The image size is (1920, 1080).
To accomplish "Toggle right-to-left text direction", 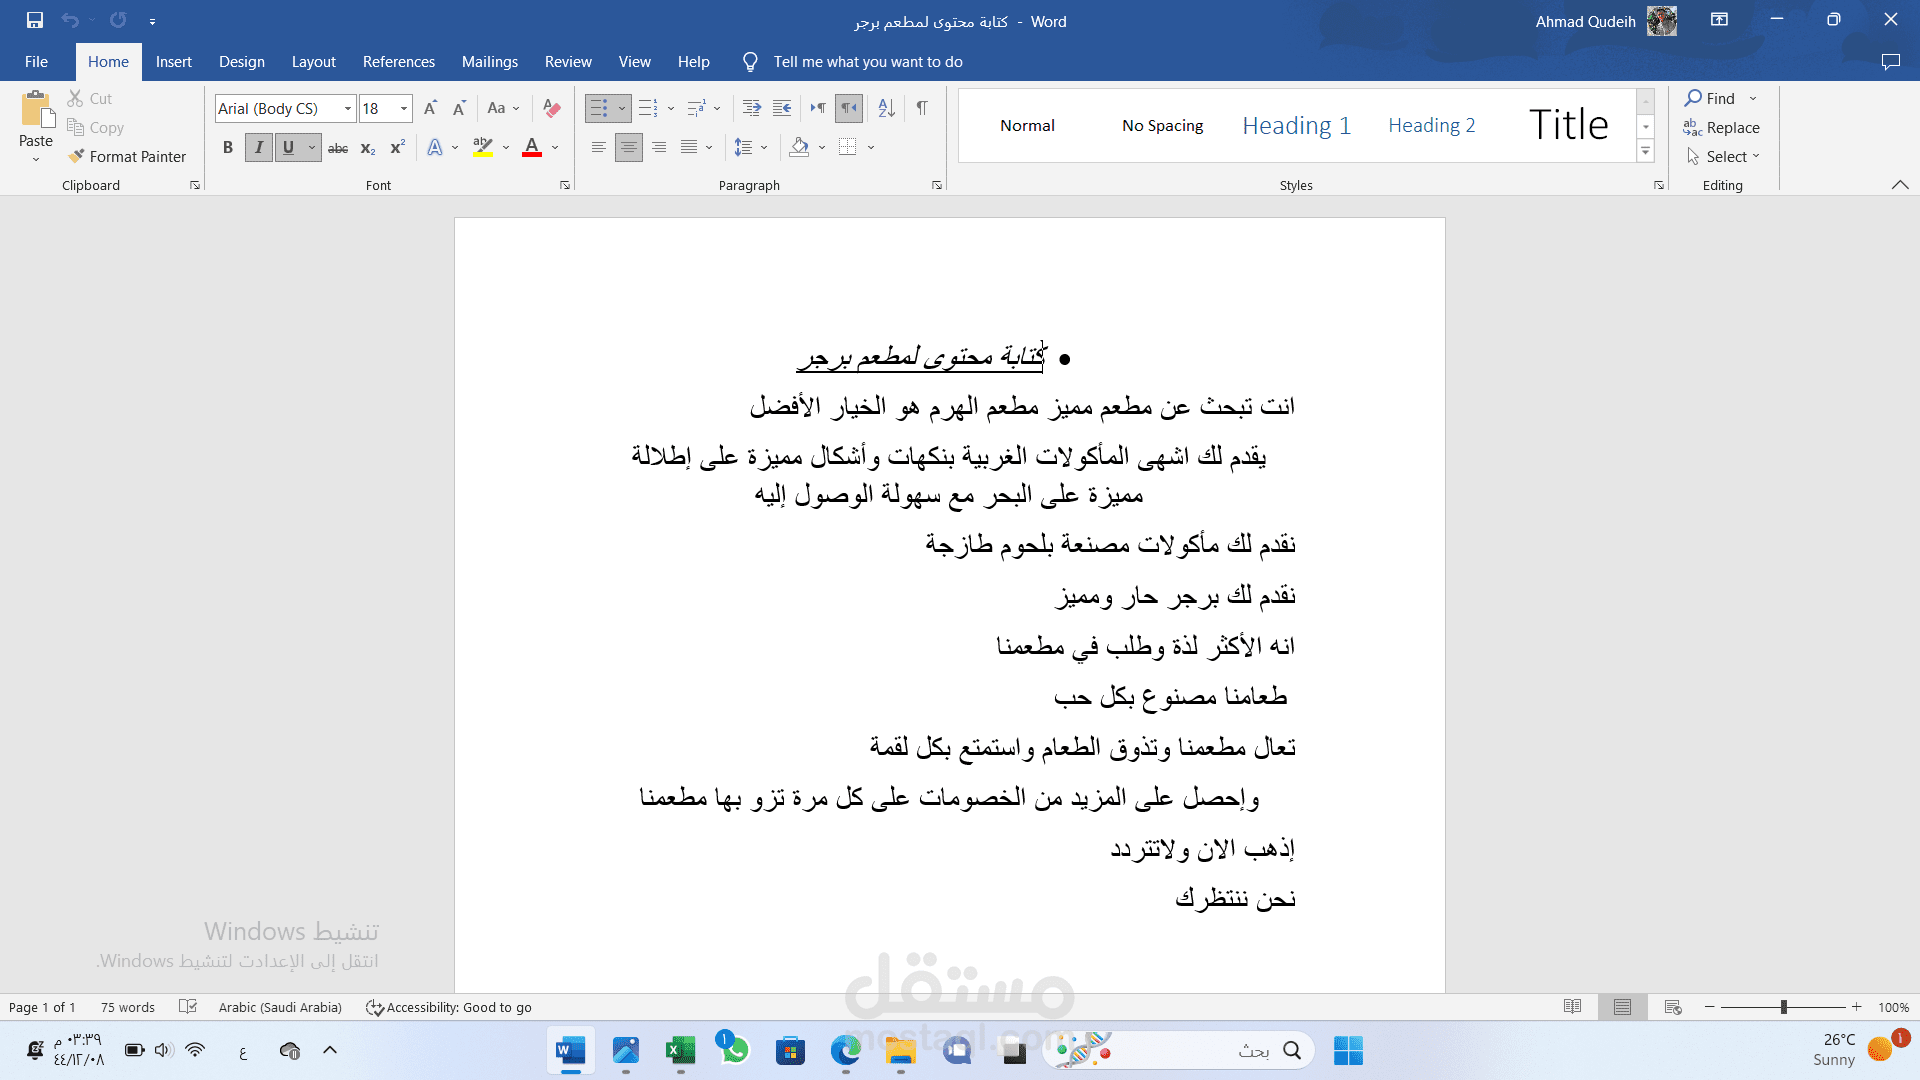I will 849,108.
